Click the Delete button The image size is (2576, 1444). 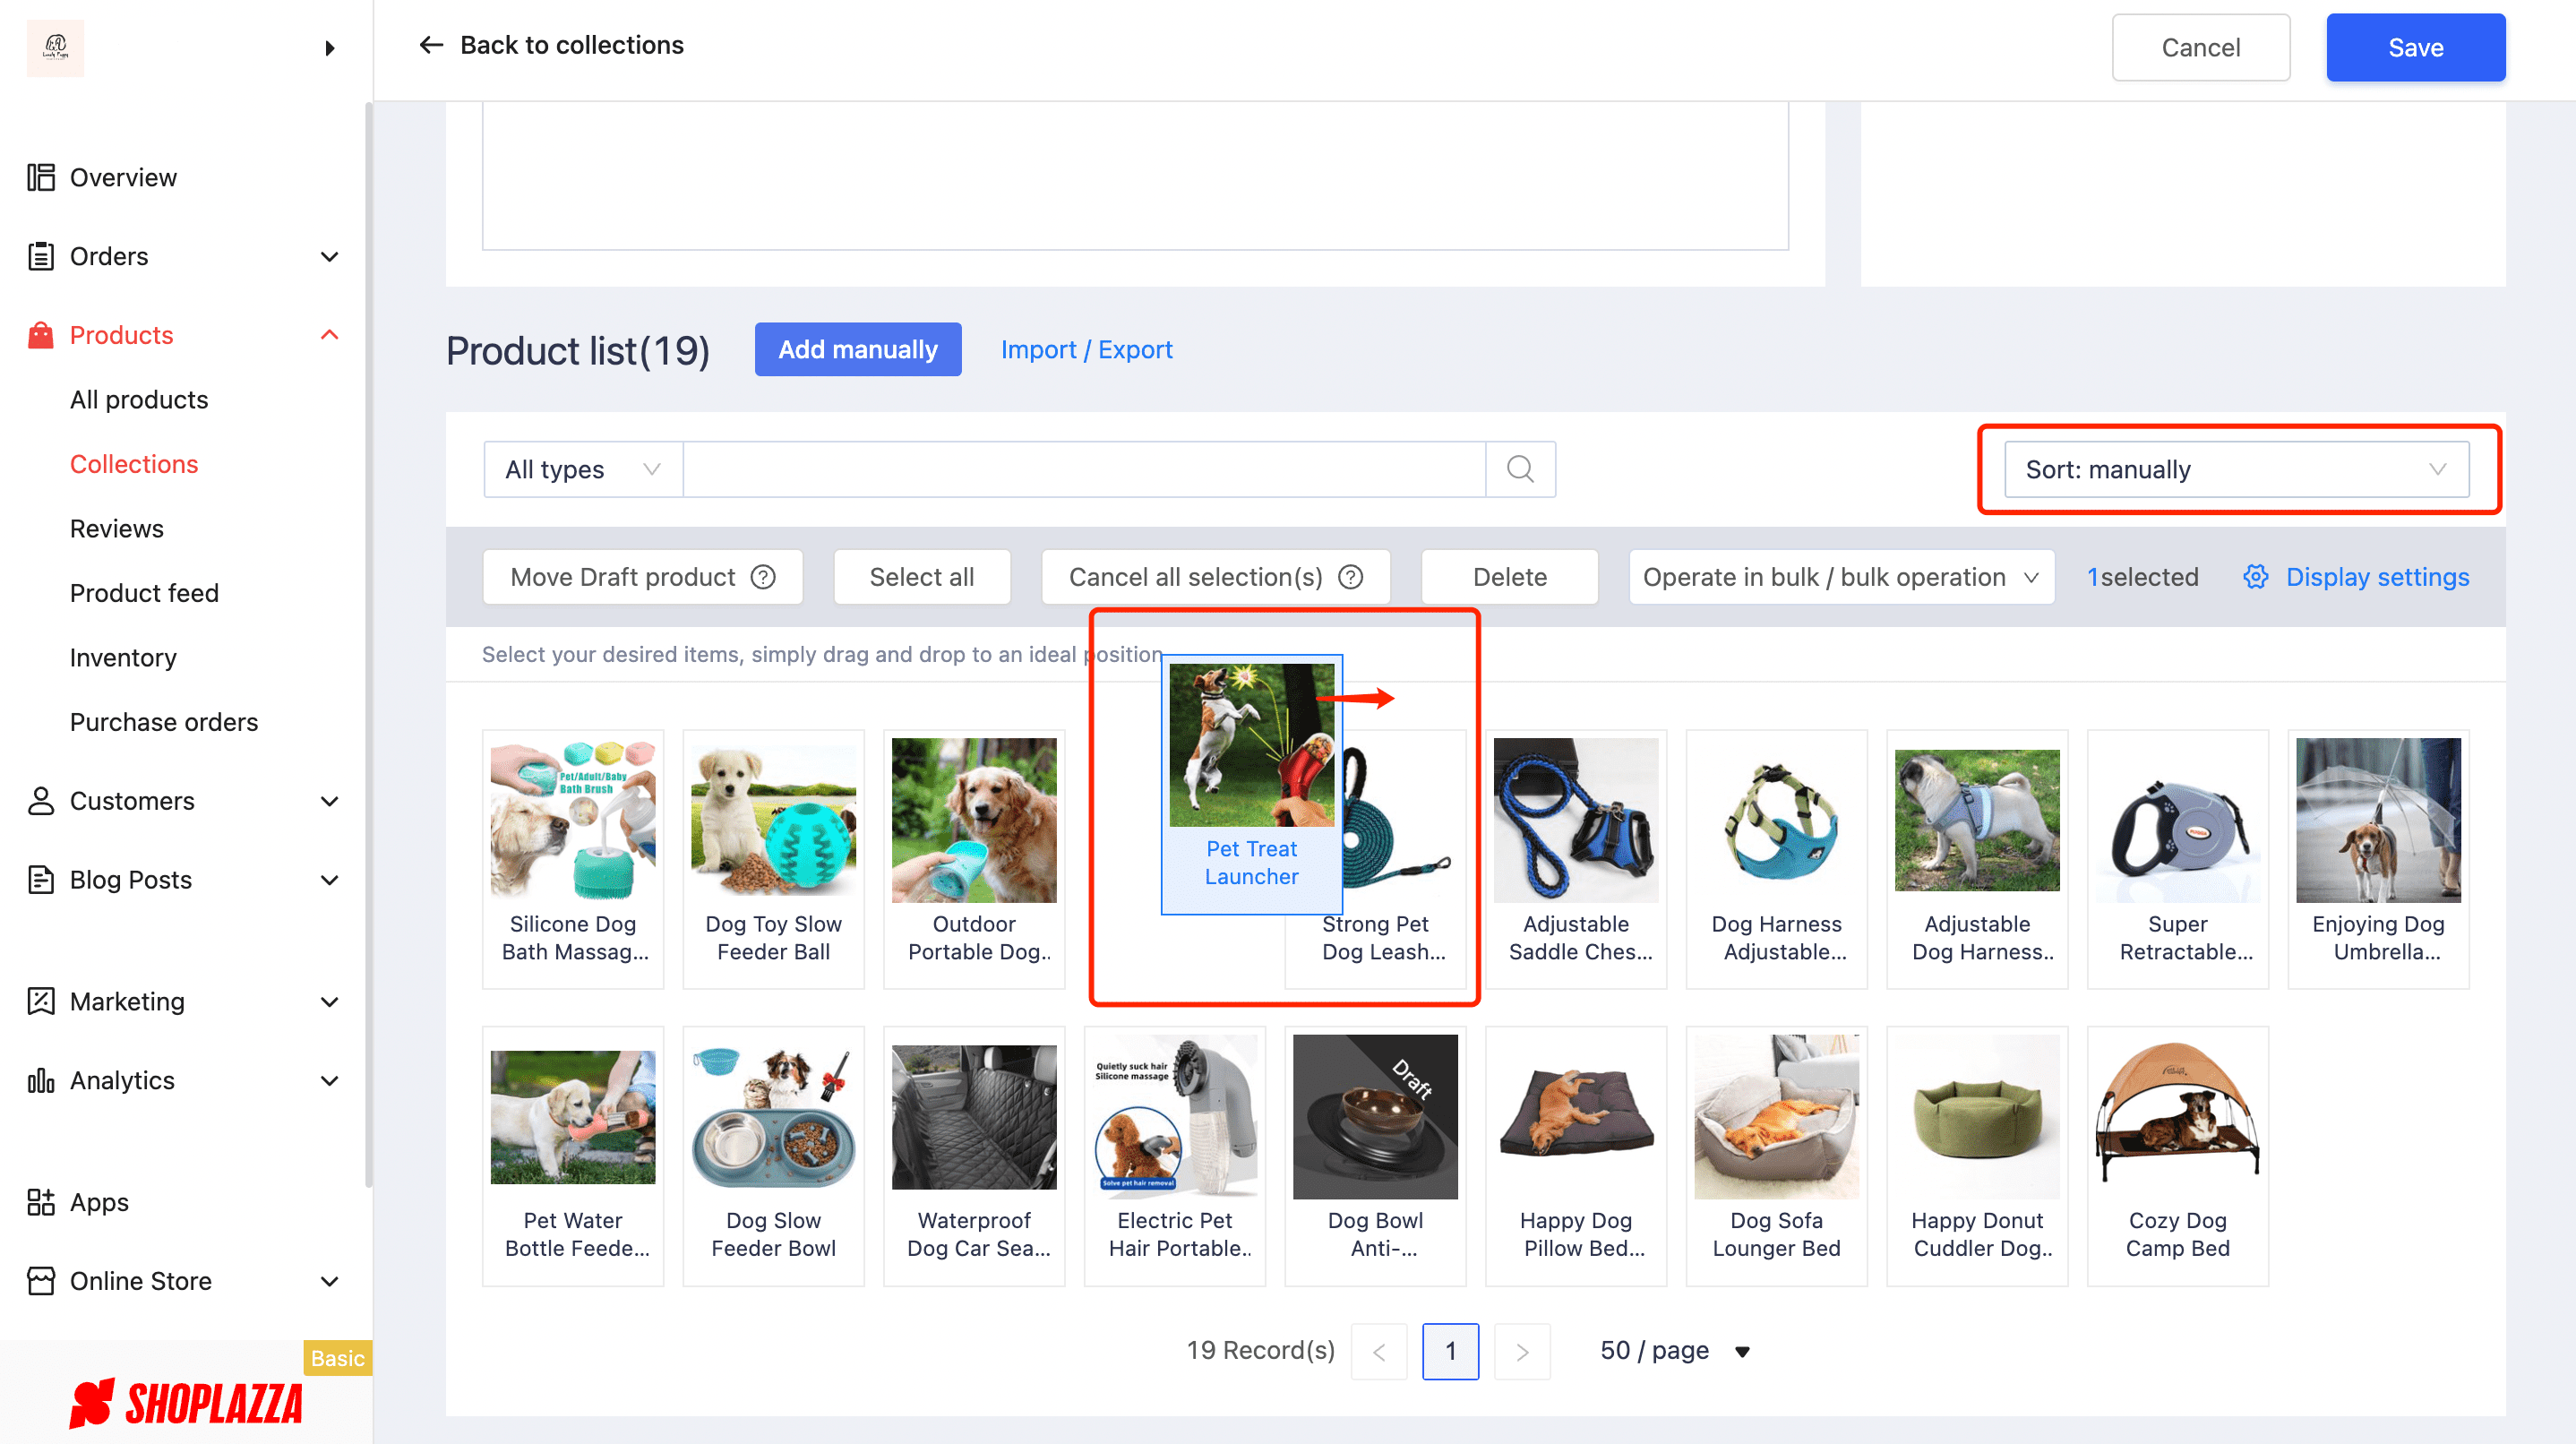point(1509,577)
